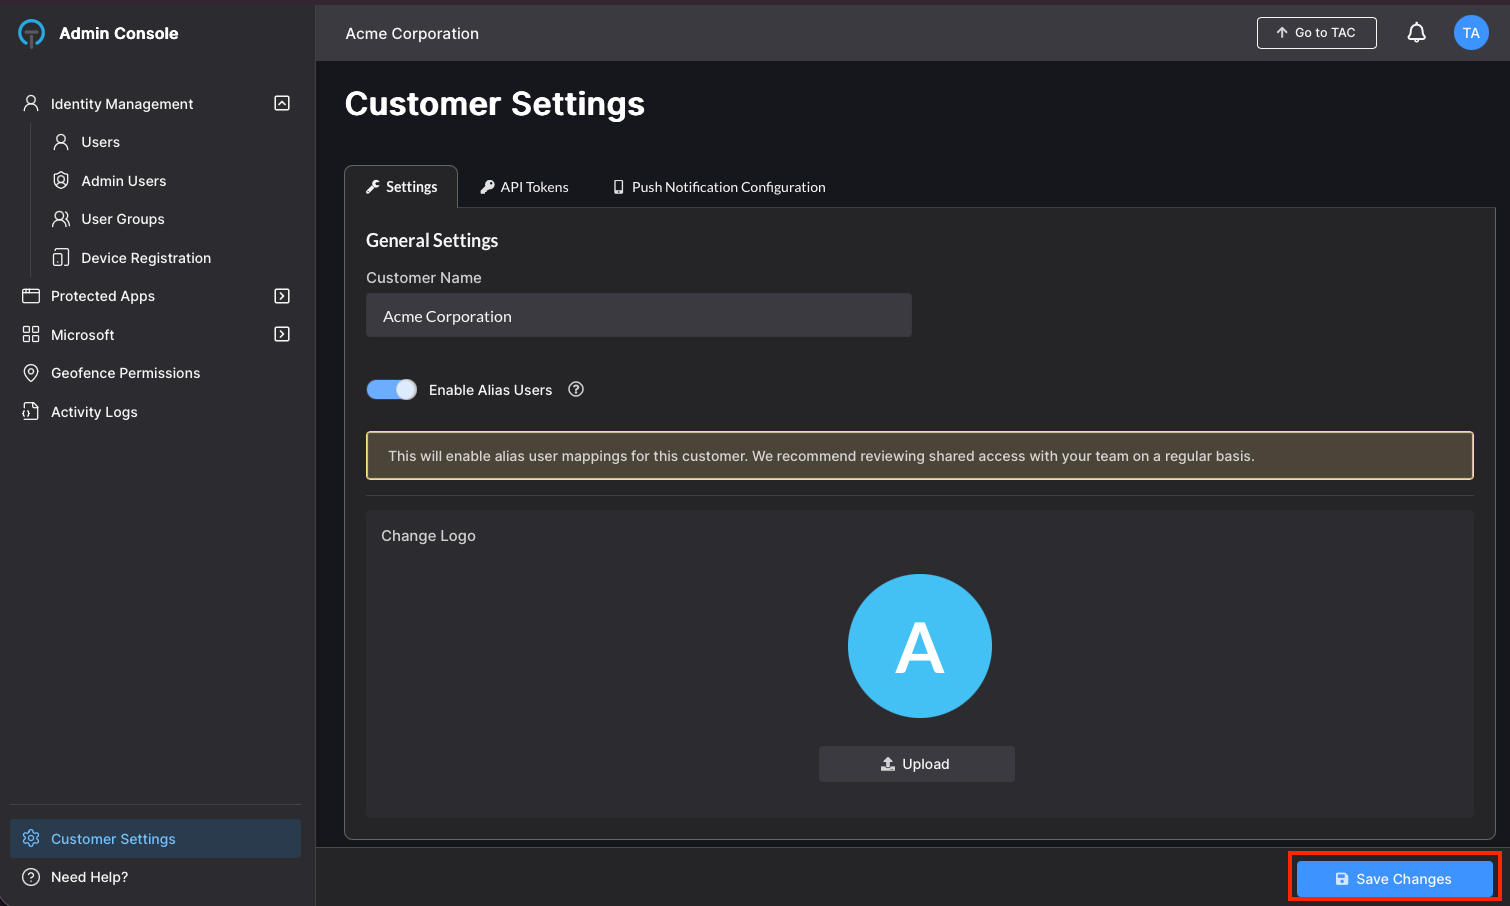Open Users from the sidebar
The image size is (1510, 906).
pyautogui.click(x=100, y=142)
